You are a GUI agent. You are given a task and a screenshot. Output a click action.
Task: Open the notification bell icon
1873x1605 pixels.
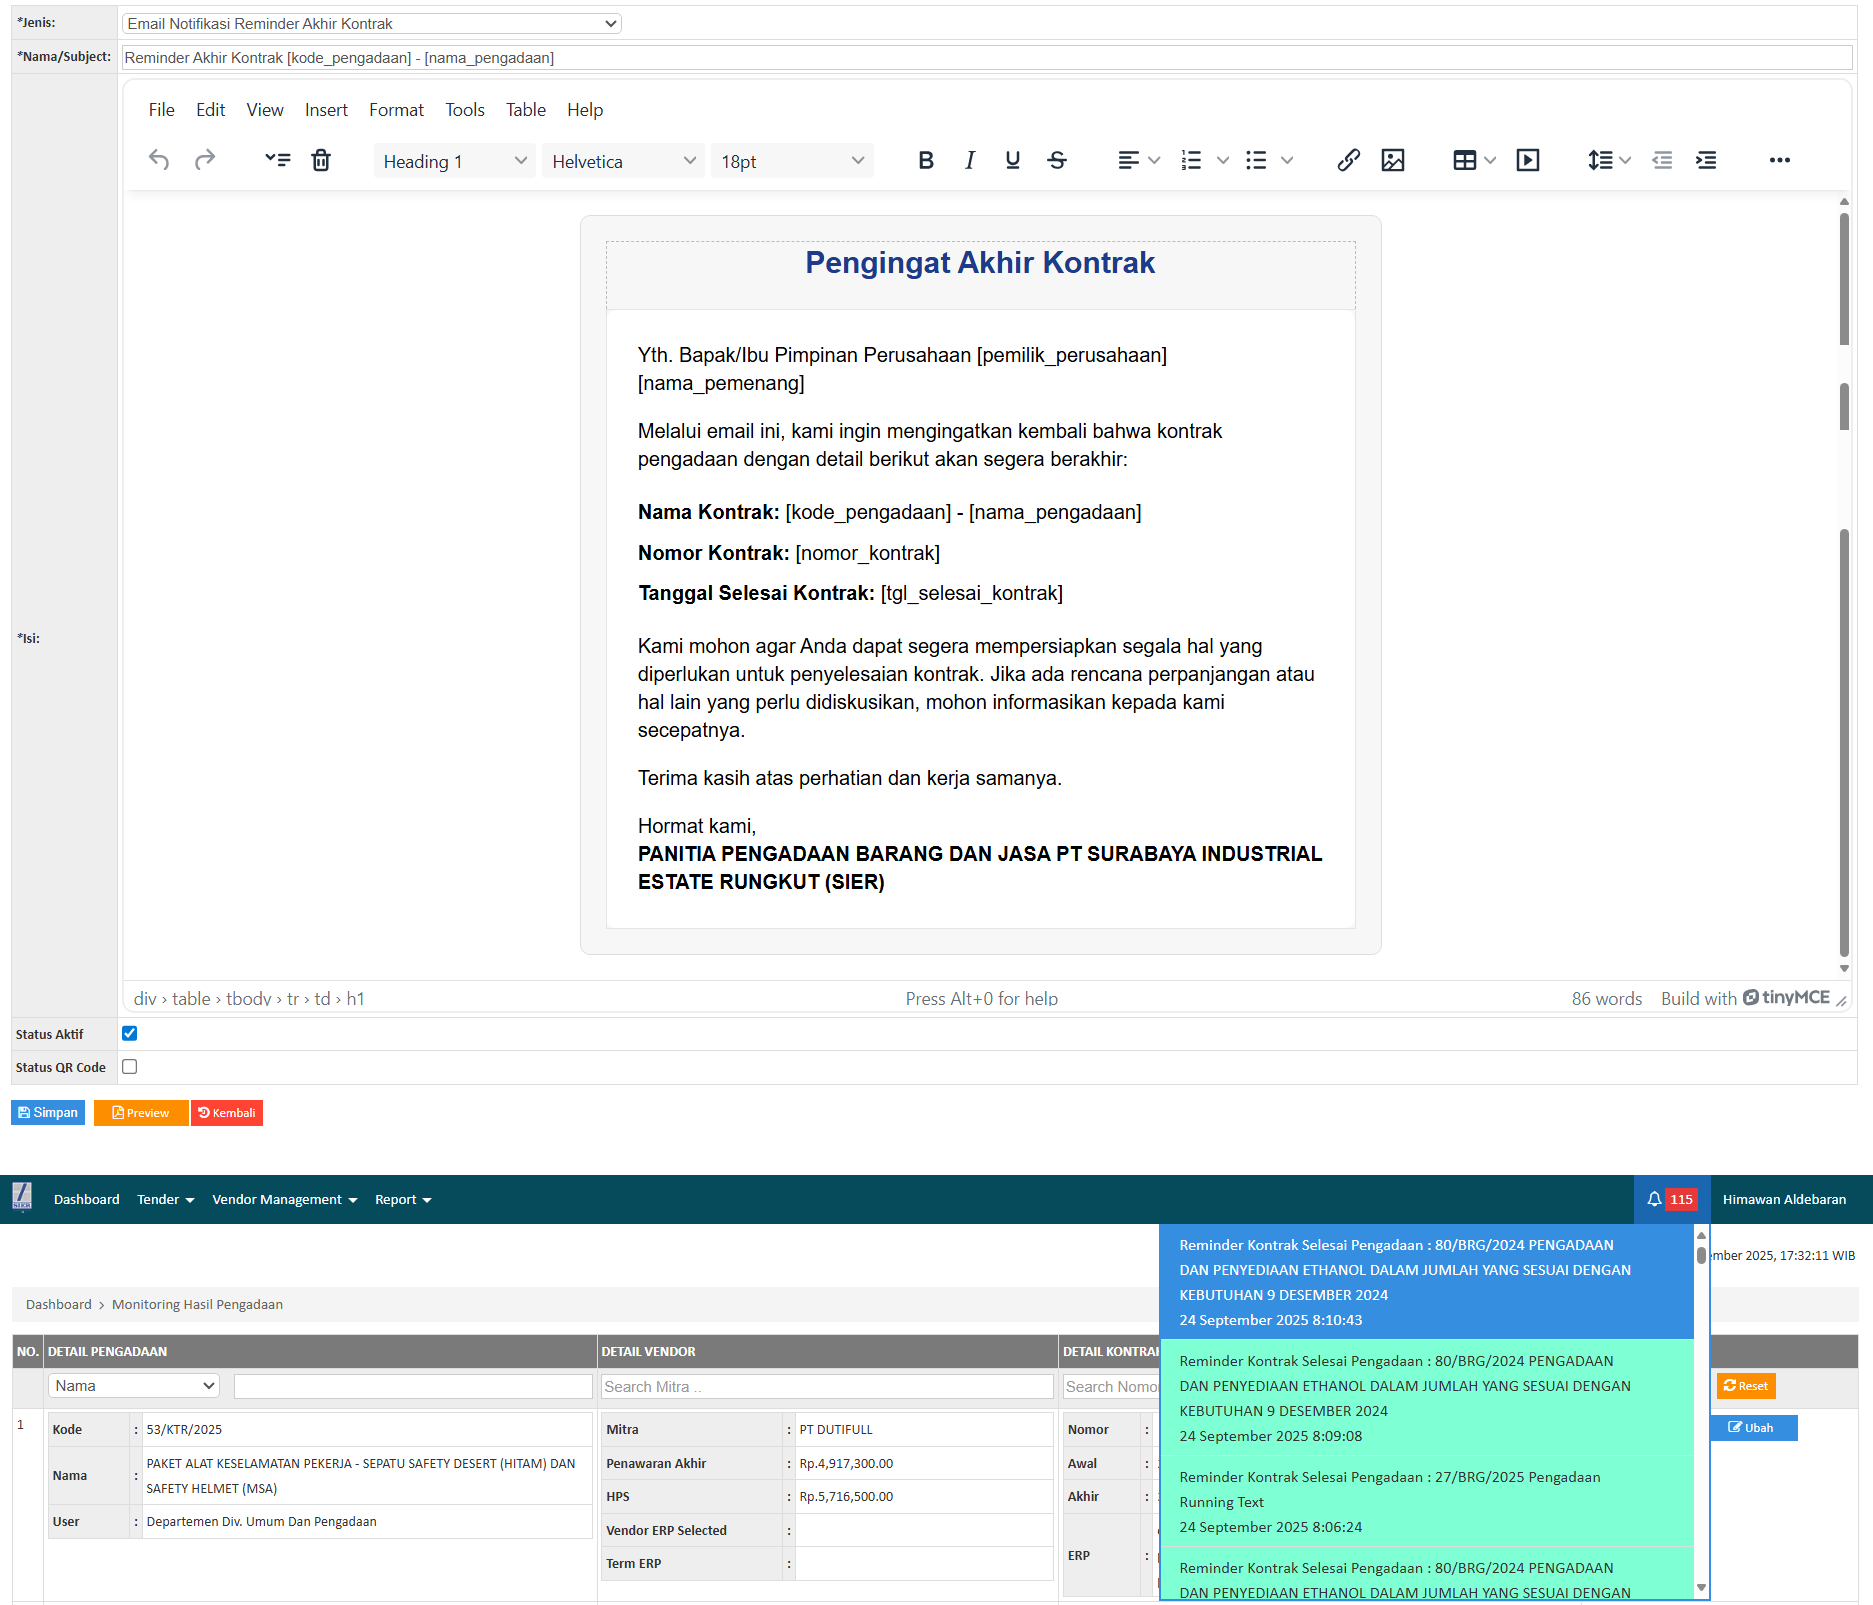1654,1199
